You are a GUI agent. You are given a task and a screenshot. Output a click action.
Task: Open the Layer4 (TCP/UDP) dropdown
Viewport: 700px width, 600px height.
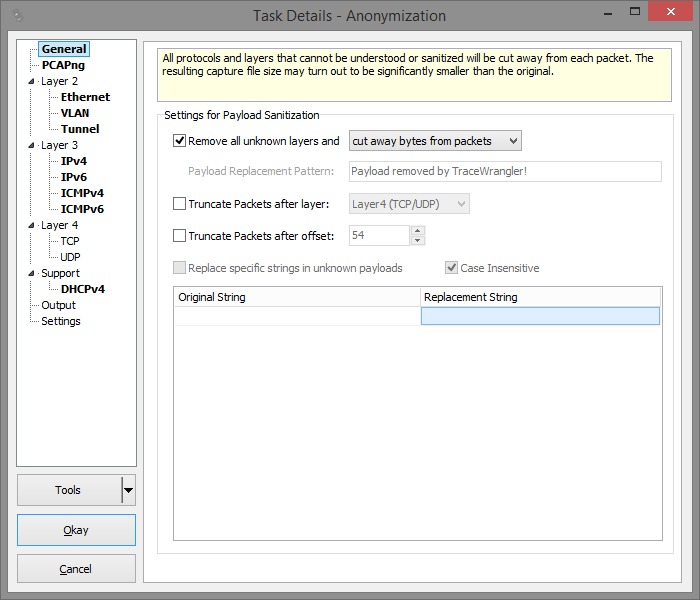click(x=409, y=204)
